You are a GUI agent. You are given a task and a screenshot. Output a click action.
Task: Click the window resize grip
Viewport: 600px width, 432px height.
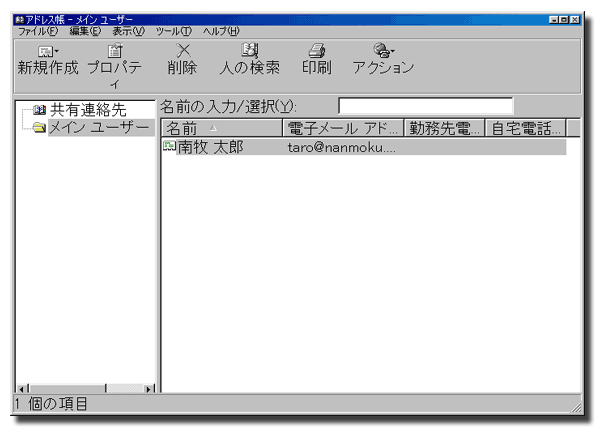click(576, 407)
